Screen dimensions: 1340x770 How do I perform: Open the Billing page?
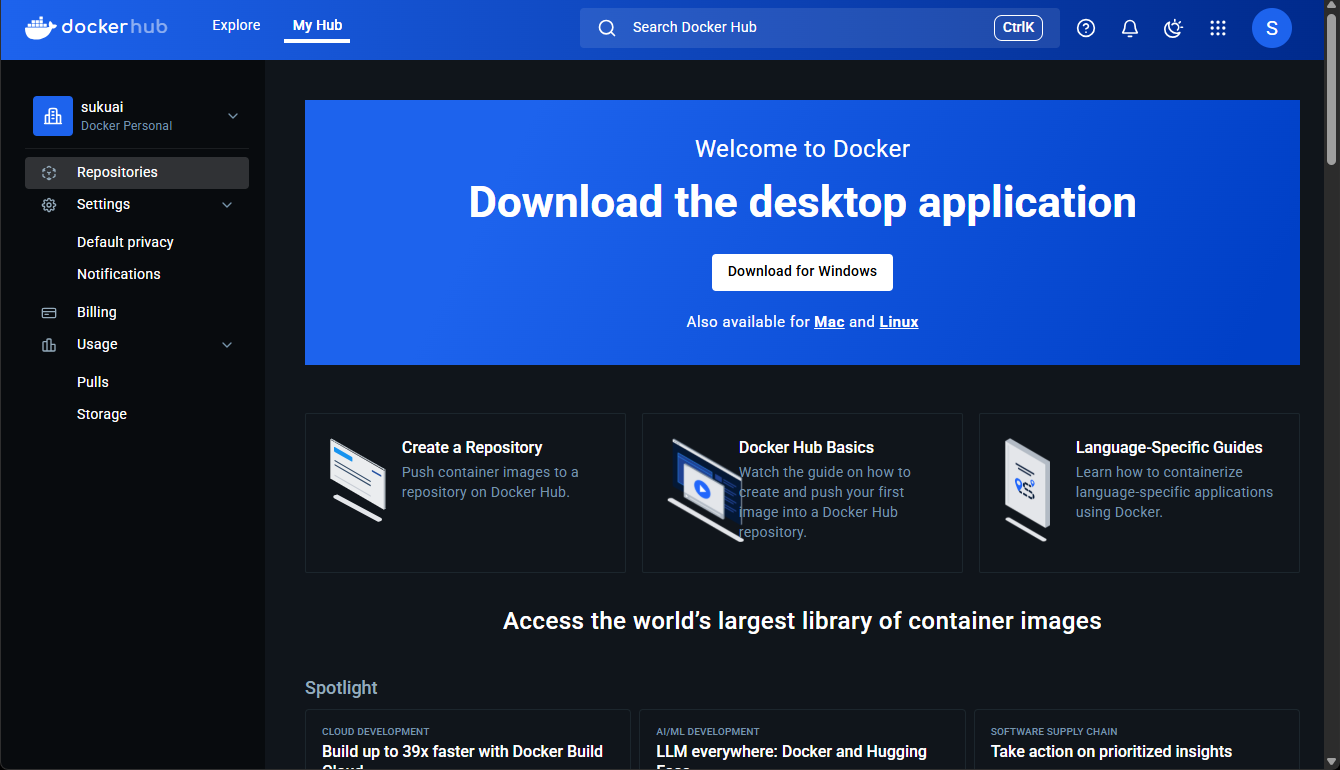click(x=97, y=312)
